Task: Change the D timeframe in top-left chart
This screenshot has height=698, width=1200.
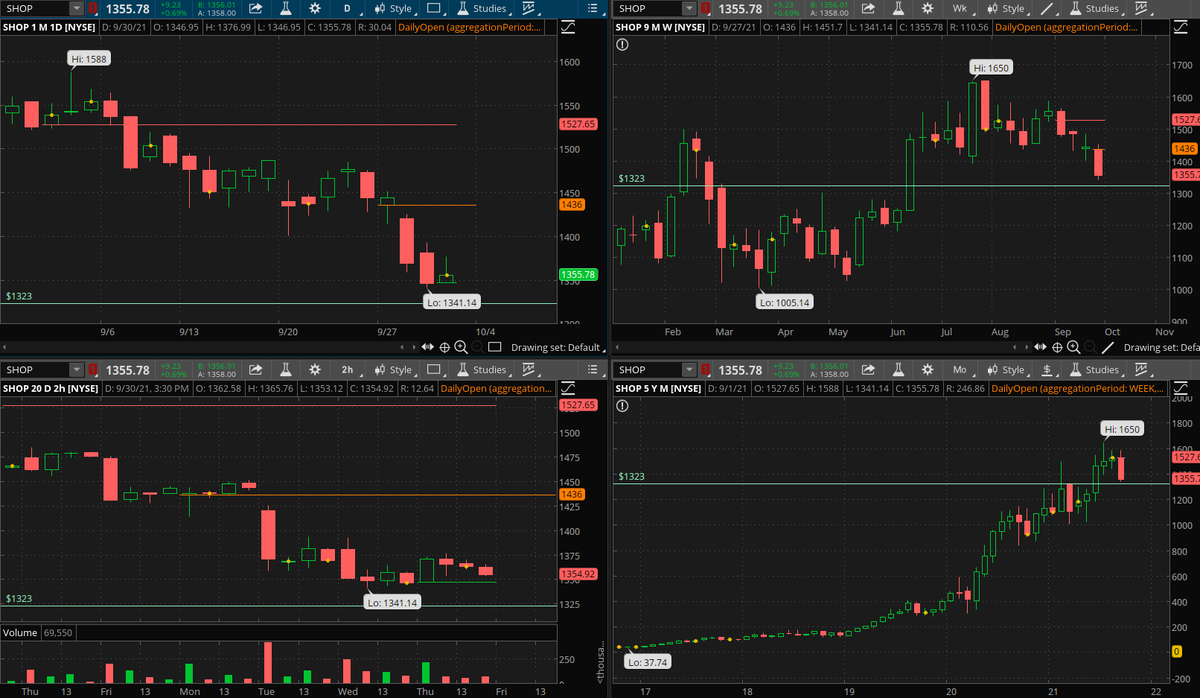Action: tap(347, 8)
